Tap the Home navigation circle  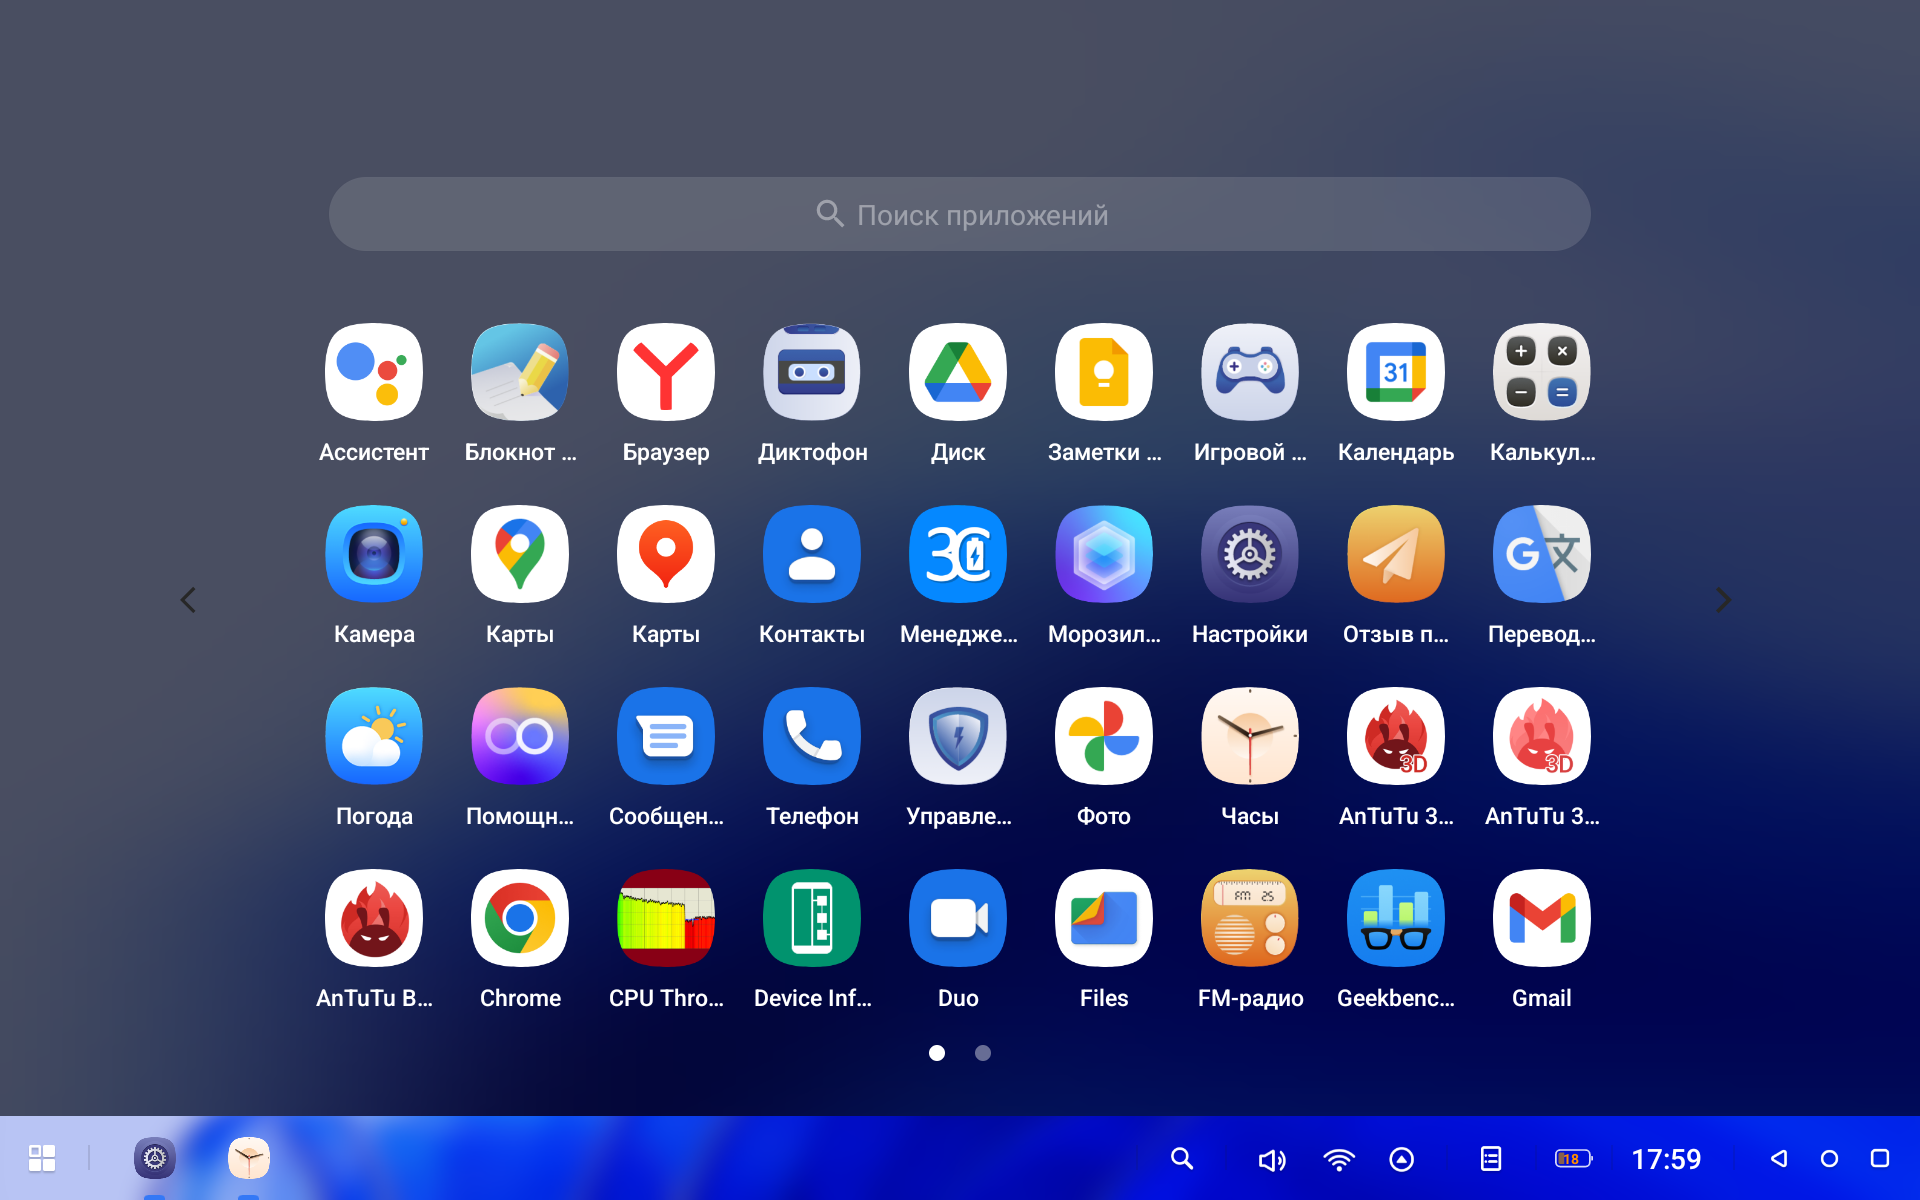pyautogui.click(x=1829, y=1158)
